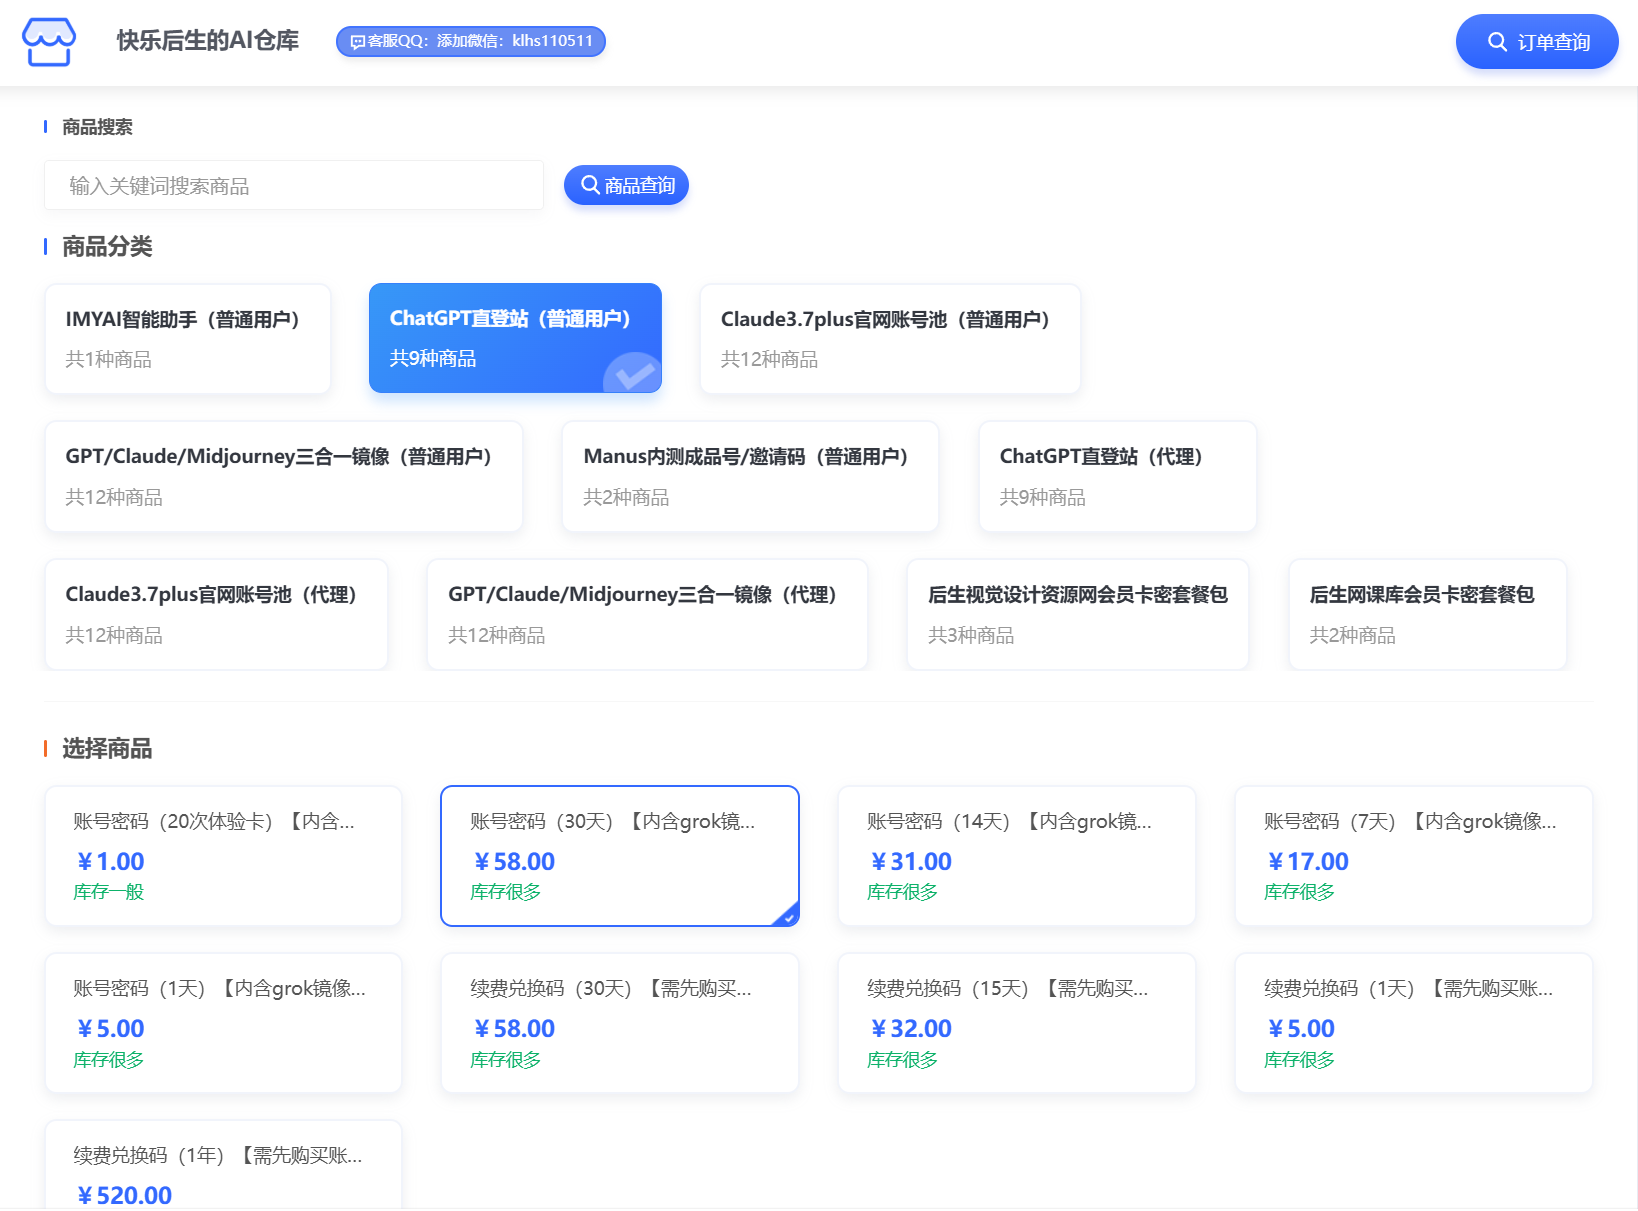This screenshot has width=1638, height=1211.
Task: Click the checkmark on ChatGPT直登站 category card
Action: [x=633, y=373]
